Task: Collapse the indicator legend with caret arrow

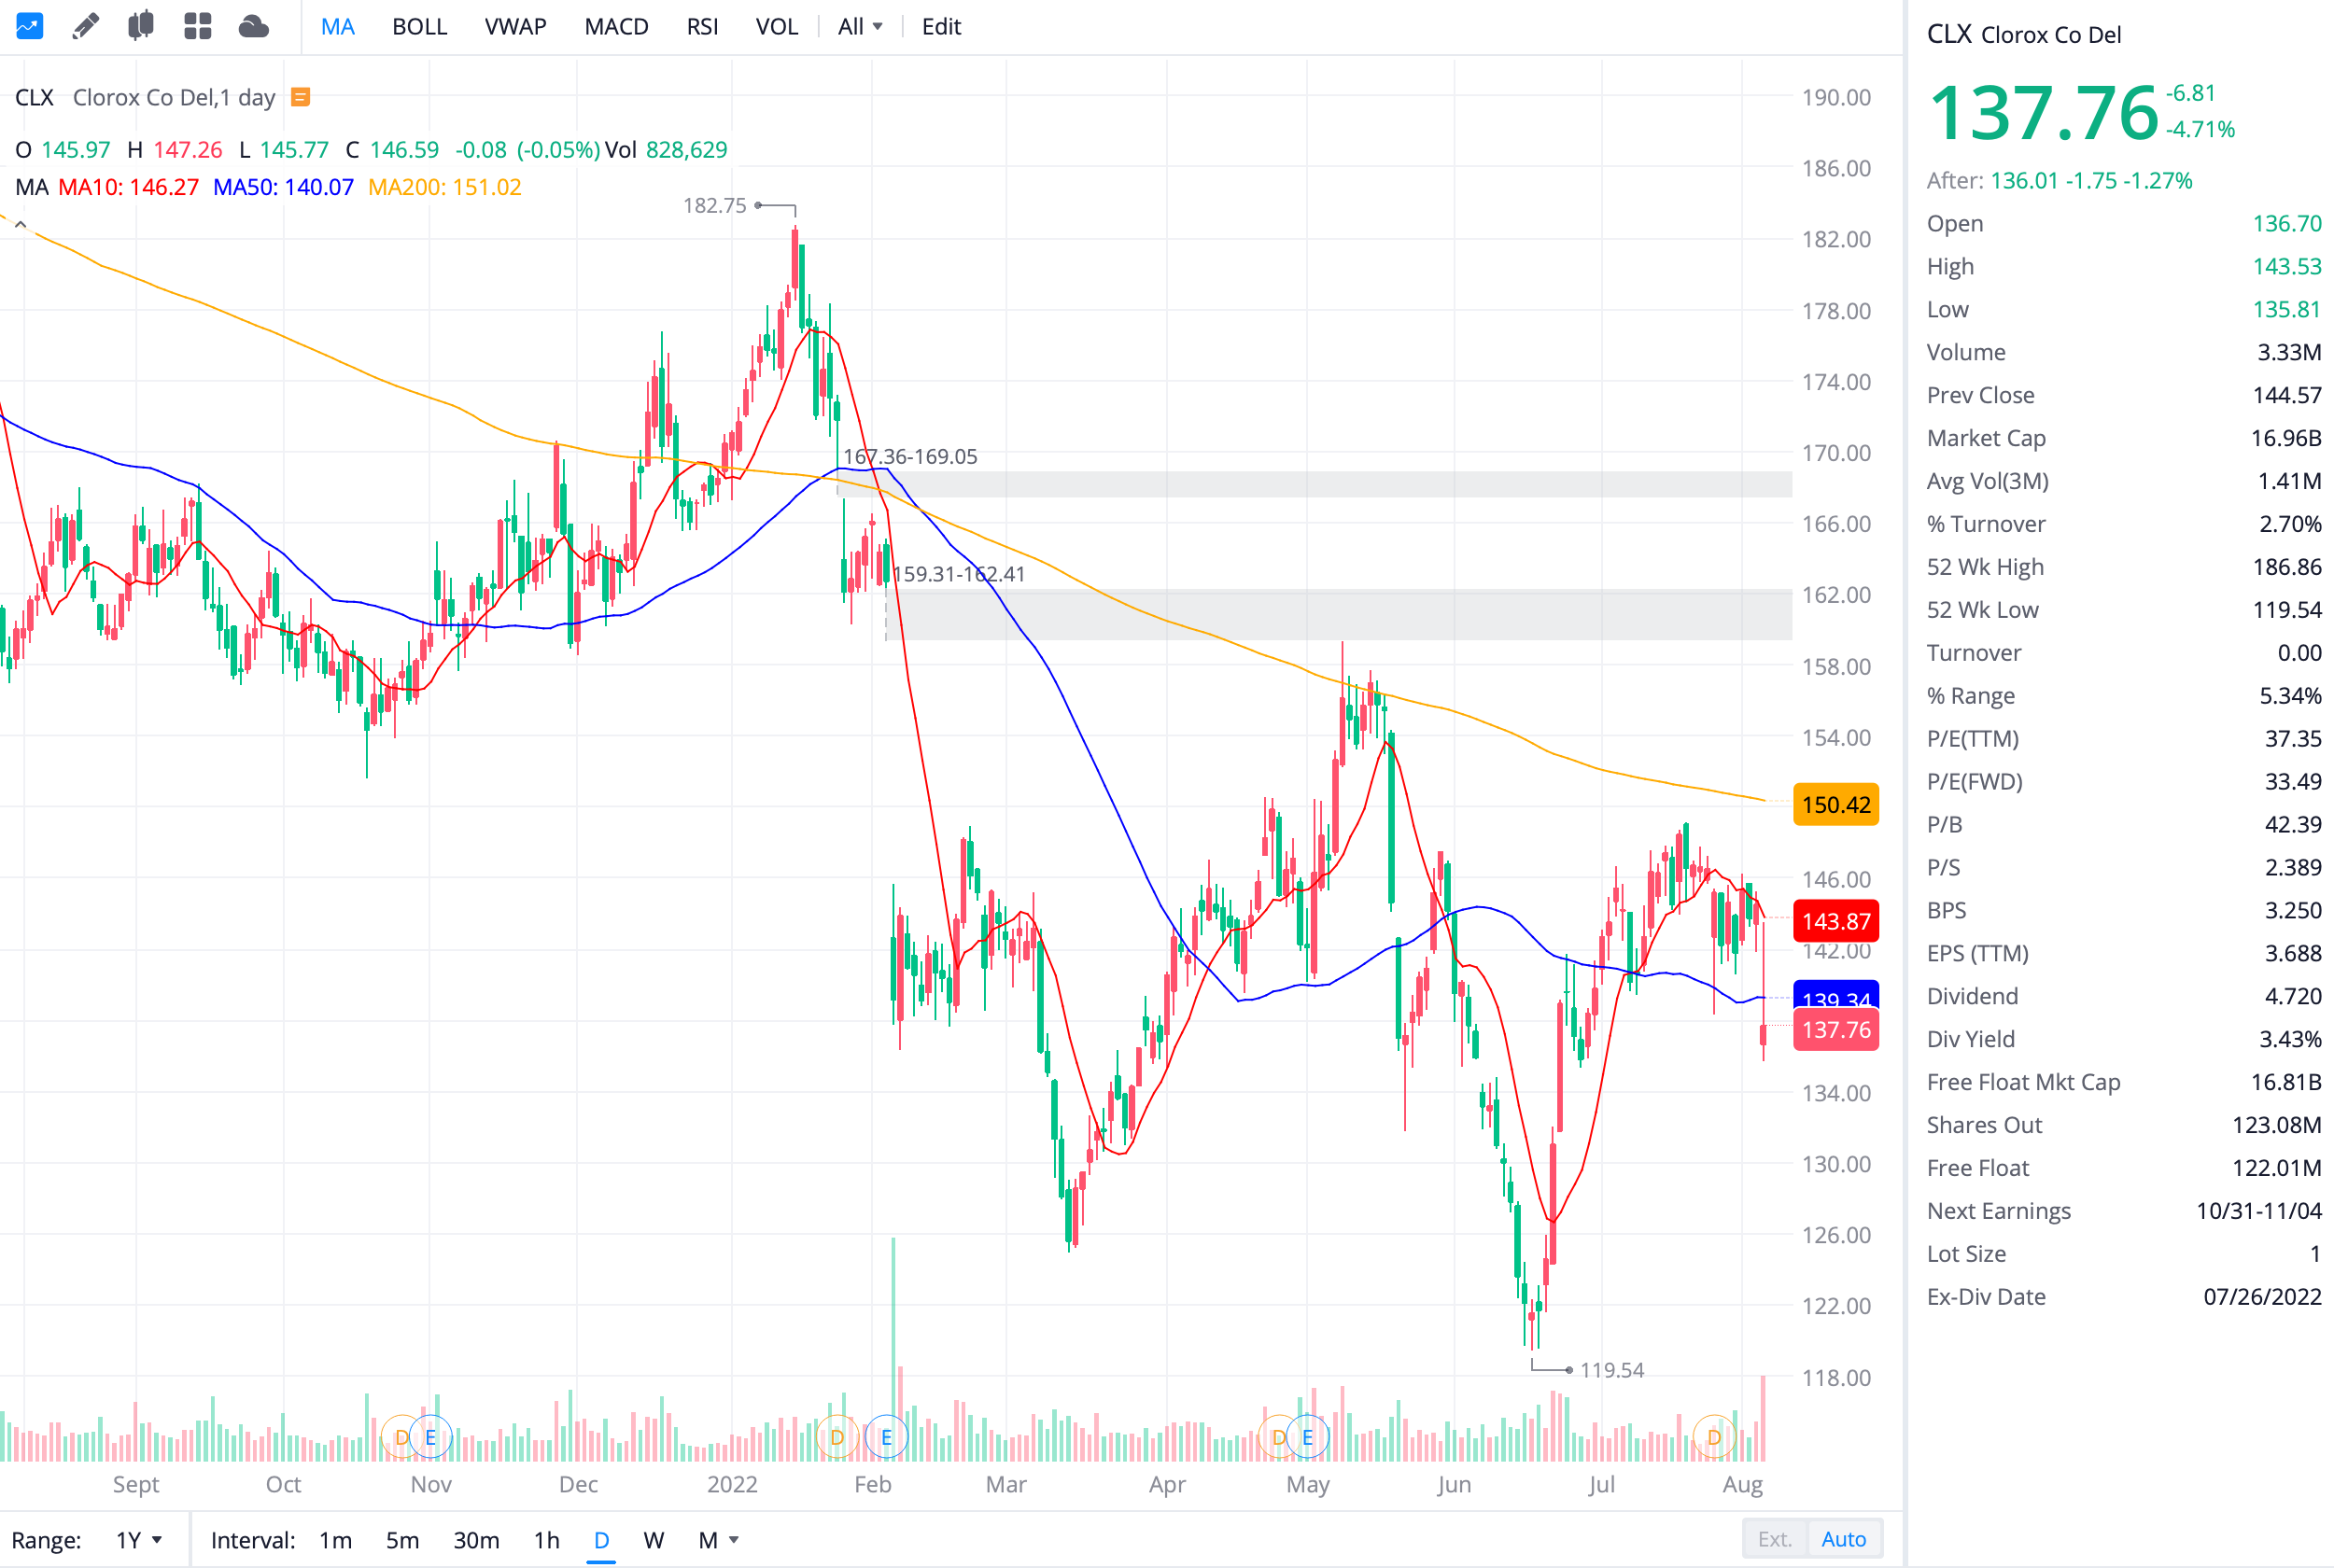Action: (20, 224)
